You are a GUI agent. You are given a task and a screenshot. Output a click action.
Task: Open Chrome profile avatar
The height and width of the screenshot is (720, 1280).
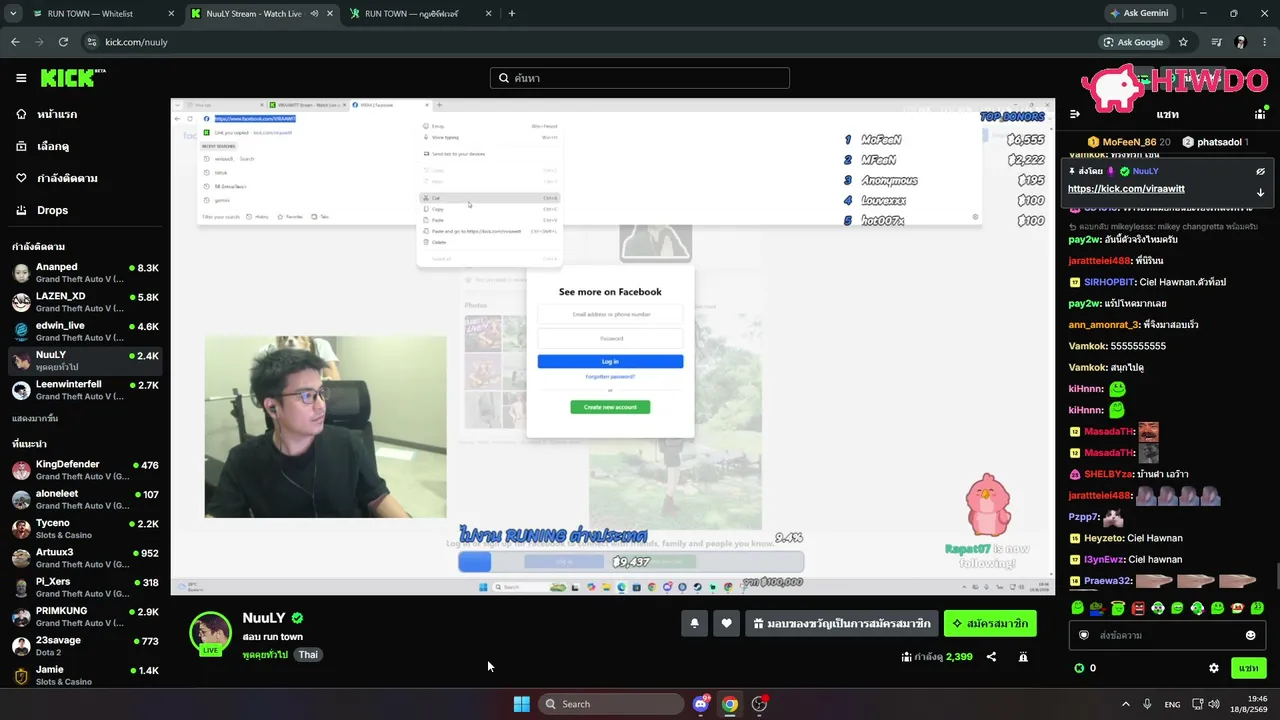click(x=1241, y=42)
